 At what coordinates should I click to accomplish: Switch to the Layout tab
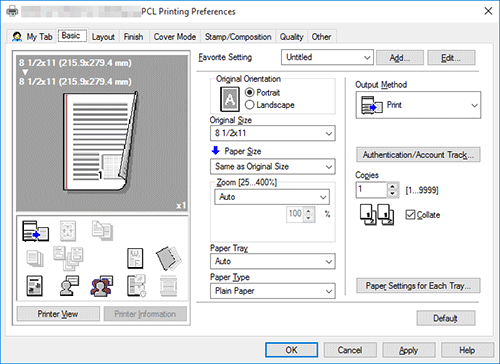103,37
